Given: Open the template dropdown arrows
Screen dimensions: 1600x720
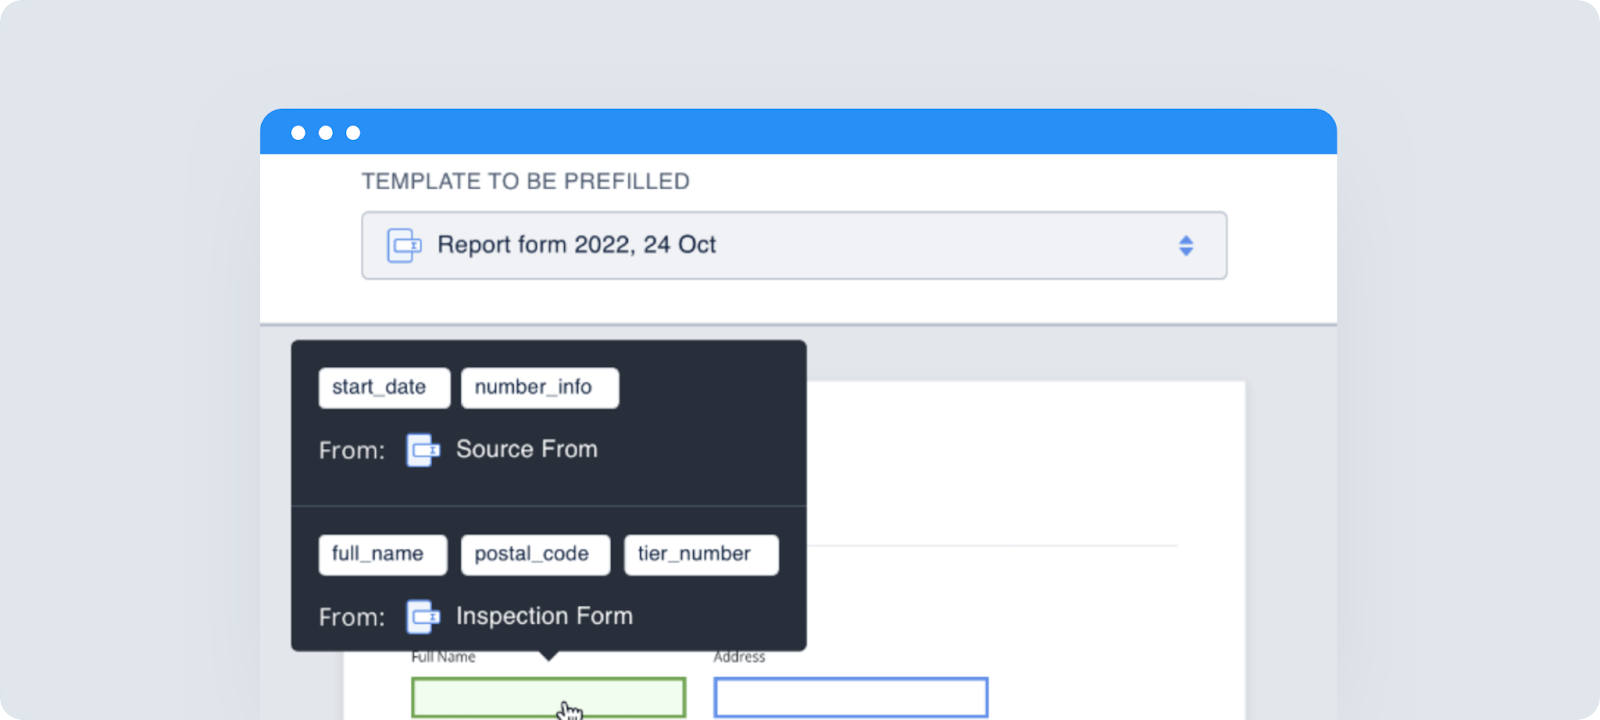Looking at the screenshot, I should tap(1185, 245).
